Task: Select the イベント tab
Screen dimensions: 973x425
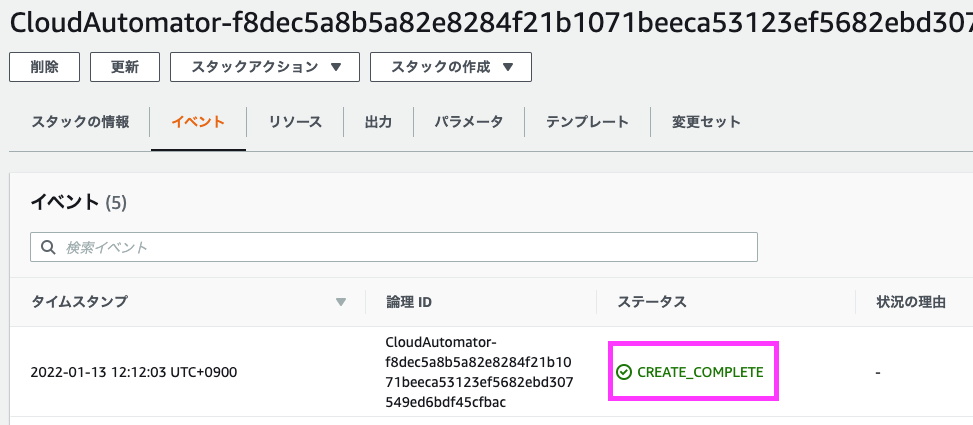Action: 198,122
